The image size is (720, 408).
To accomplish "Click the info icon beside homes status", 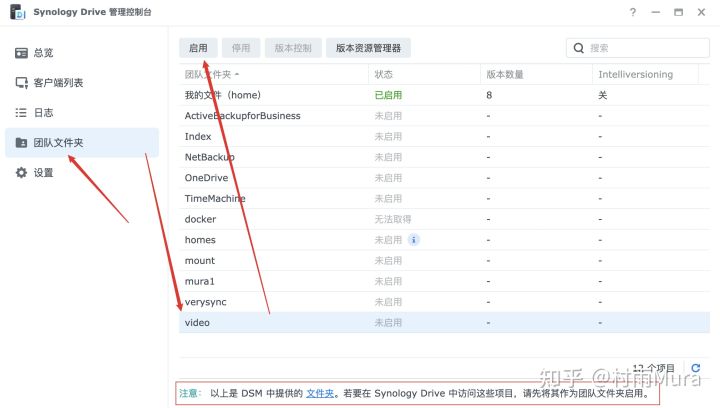I will pyautogui.click(x=414, y=240).
